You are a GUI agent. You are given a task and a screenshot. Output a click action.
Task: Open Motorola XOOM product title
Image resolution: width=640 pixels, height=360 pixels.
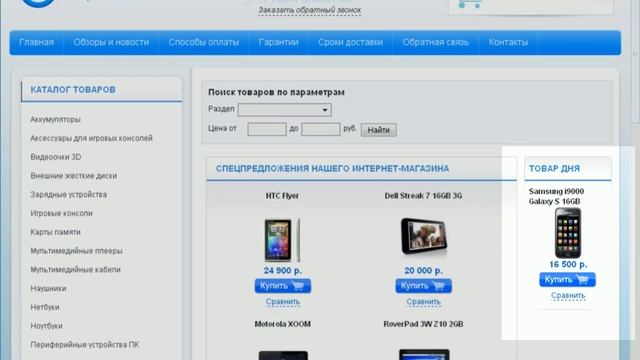(282, 324)
